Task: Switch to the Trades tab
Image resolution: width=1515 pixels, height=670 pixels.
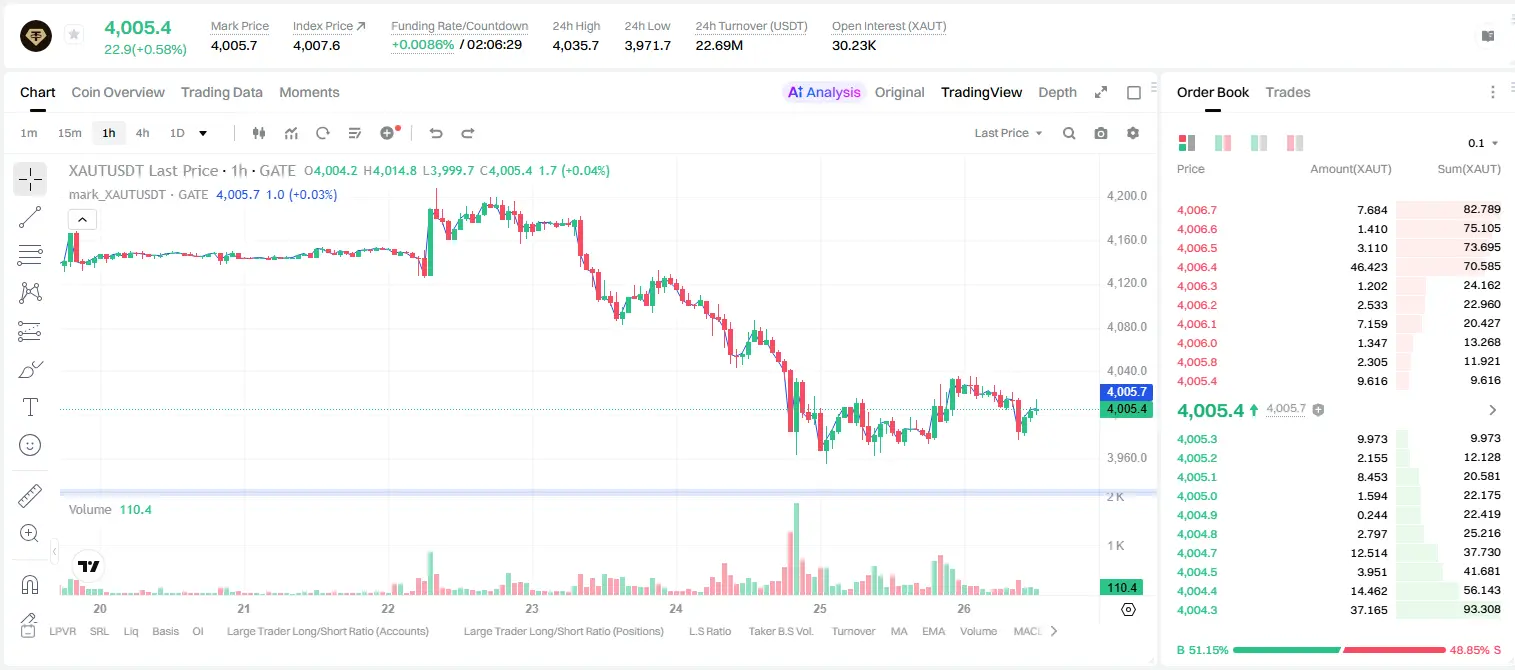Action: 1288,92
